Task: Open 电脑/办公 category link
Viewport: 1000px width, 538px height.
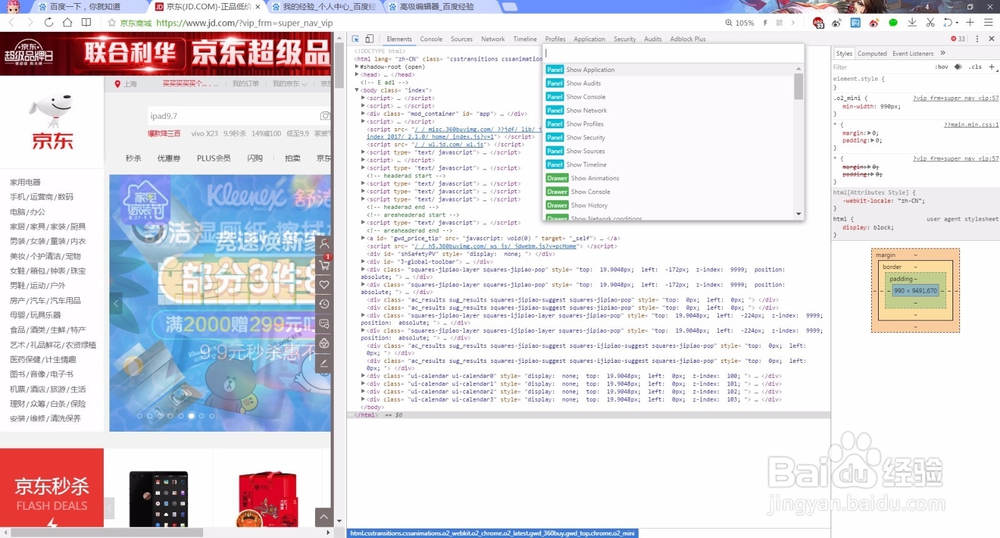Action: click(x=27, y=212)
